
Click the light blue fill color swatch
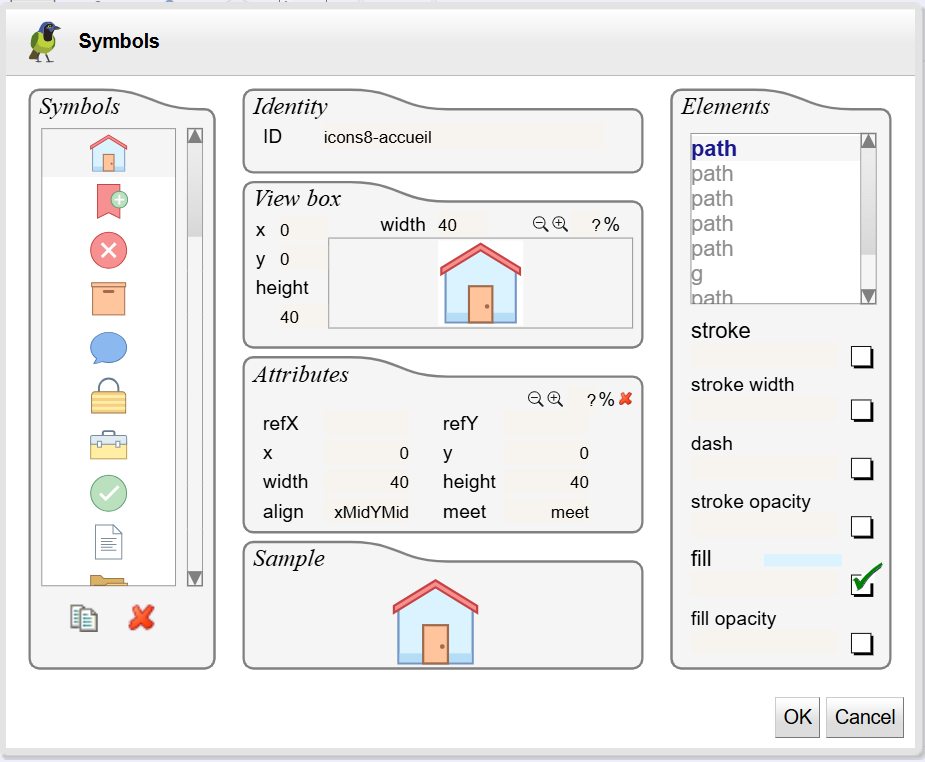click(x=802, y=561)
